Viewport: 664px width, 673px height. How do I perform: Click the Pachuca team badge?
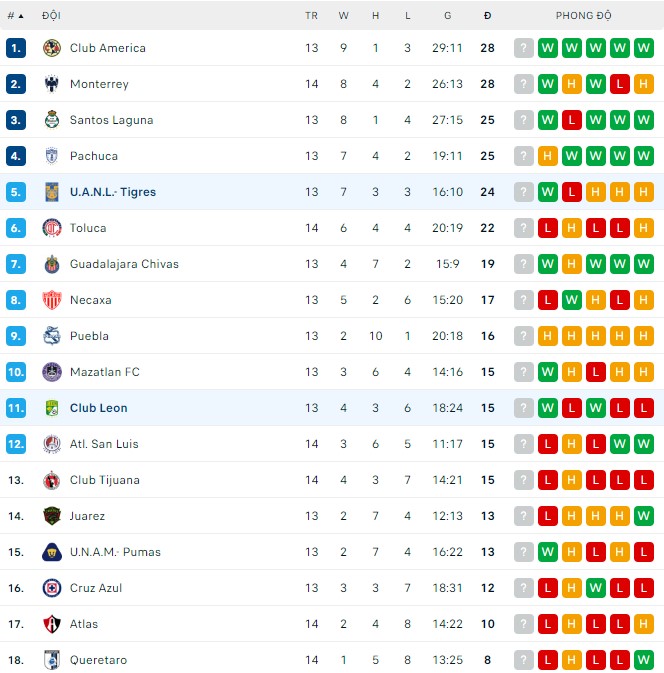pyautogui.click(x=52, y=156)
